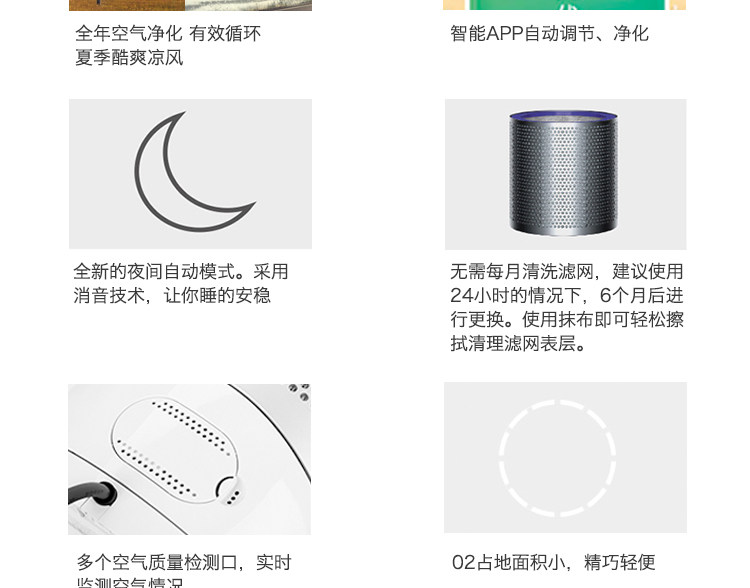This screenshot has width=750, height=588.
Task: Click the cropped landscape image at top left
Action: click(190, 5)
